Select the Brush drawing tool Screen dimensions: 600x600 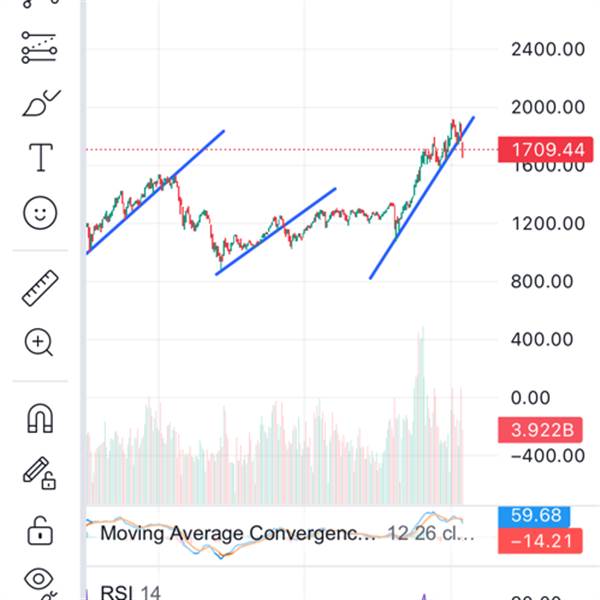point(40,103)
